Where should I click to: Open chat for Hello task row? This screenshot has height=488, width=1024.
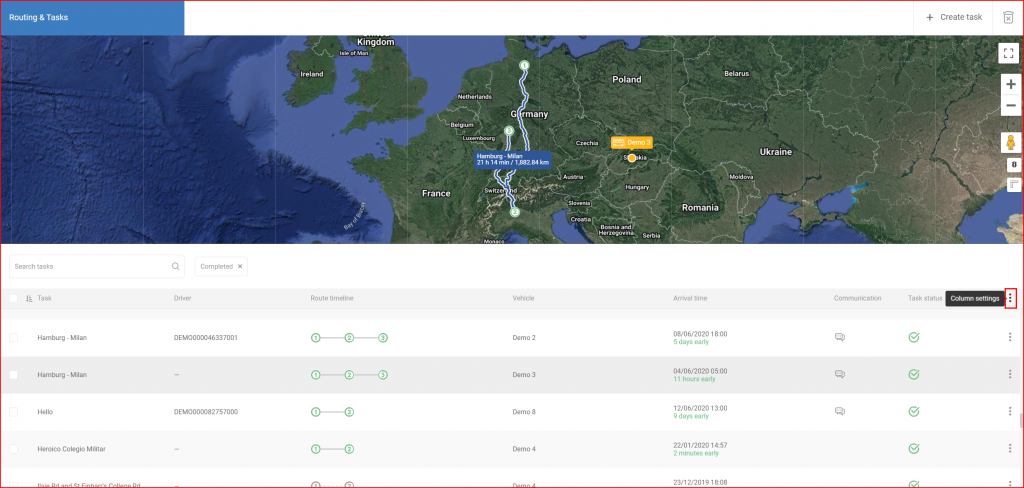(840, 412)
